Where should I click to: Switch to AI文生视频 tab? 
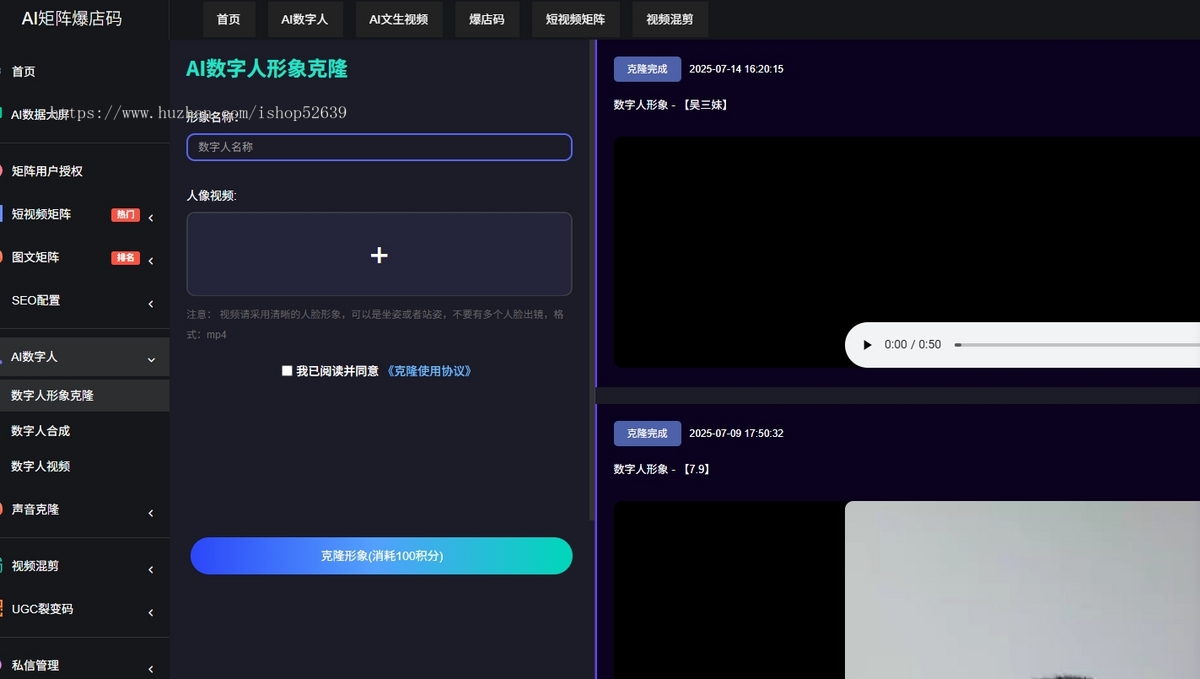[x=398, y=19]
